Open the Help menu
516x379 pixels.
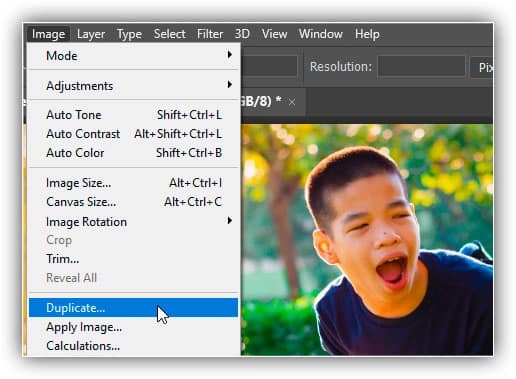click(x=367, y=34)
